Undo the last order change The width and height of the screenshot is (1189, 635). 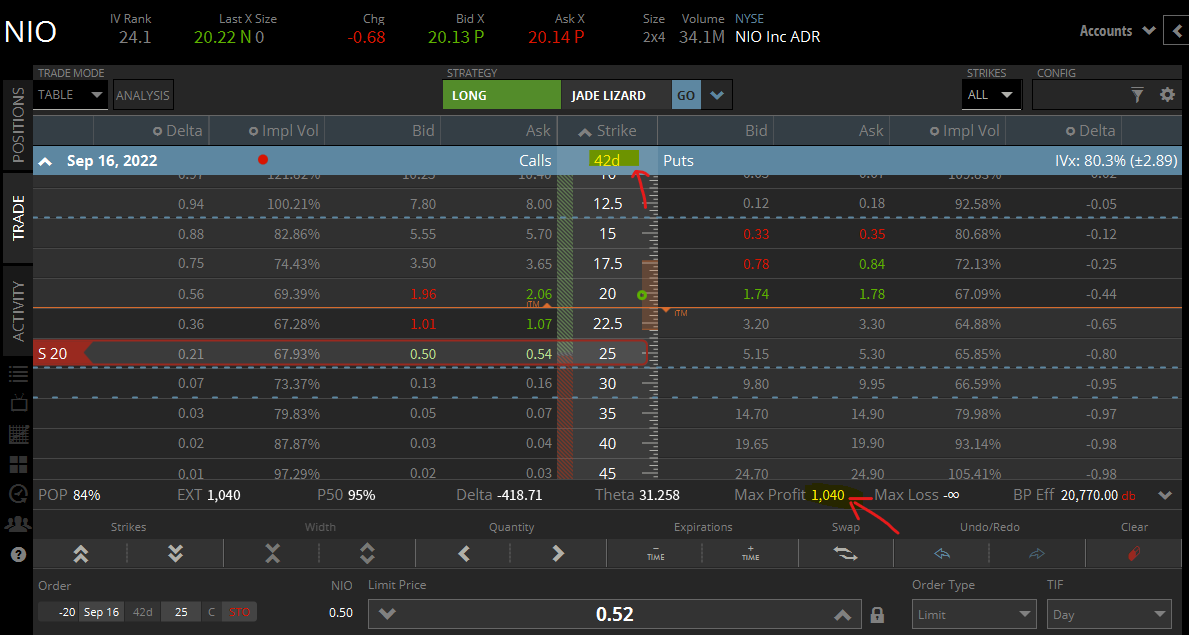coord(943,553)
